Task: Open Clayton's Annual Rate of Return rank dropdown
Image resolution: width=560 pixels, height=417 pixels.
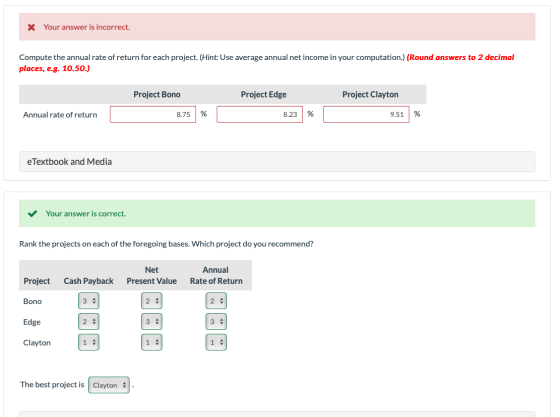Action: (216, 342)
